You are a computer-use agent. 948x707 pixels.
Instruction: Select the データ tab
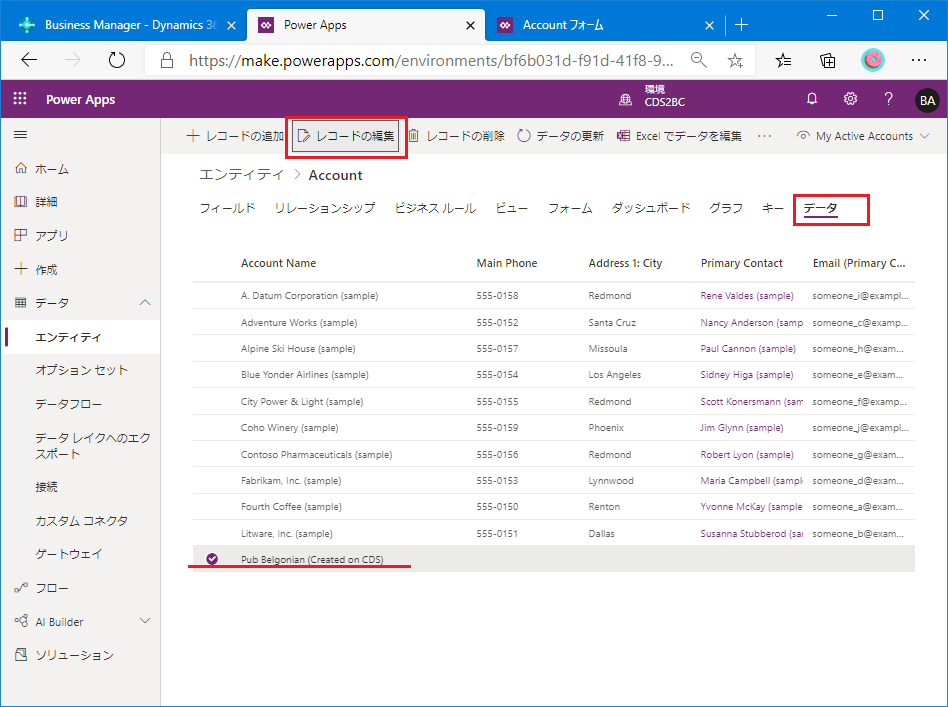(820, 208)
